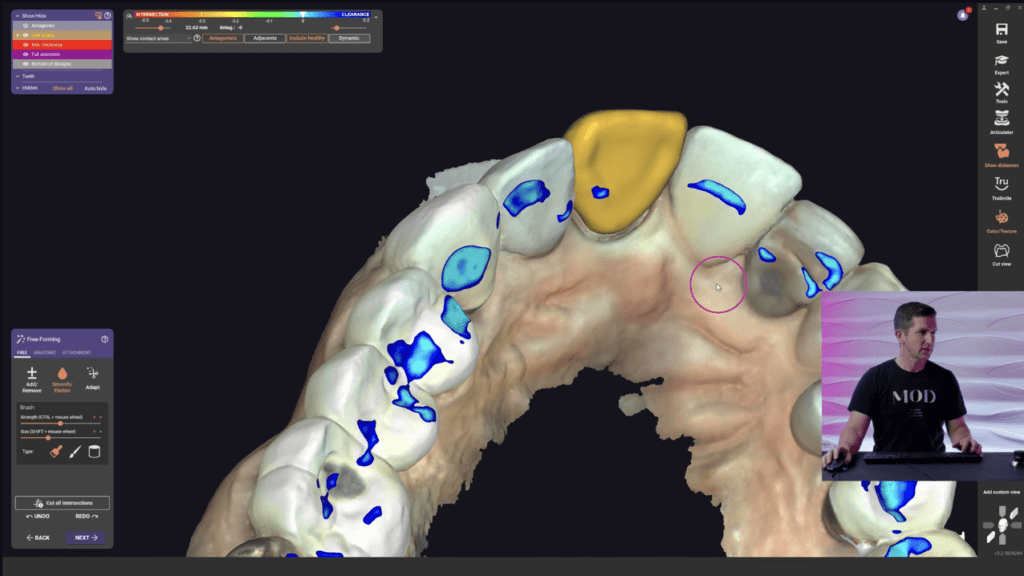Viewport: 1024px width, 576px height.
Task: Hide the Min. thickness overlay
Action: click(x=26, y=45)
